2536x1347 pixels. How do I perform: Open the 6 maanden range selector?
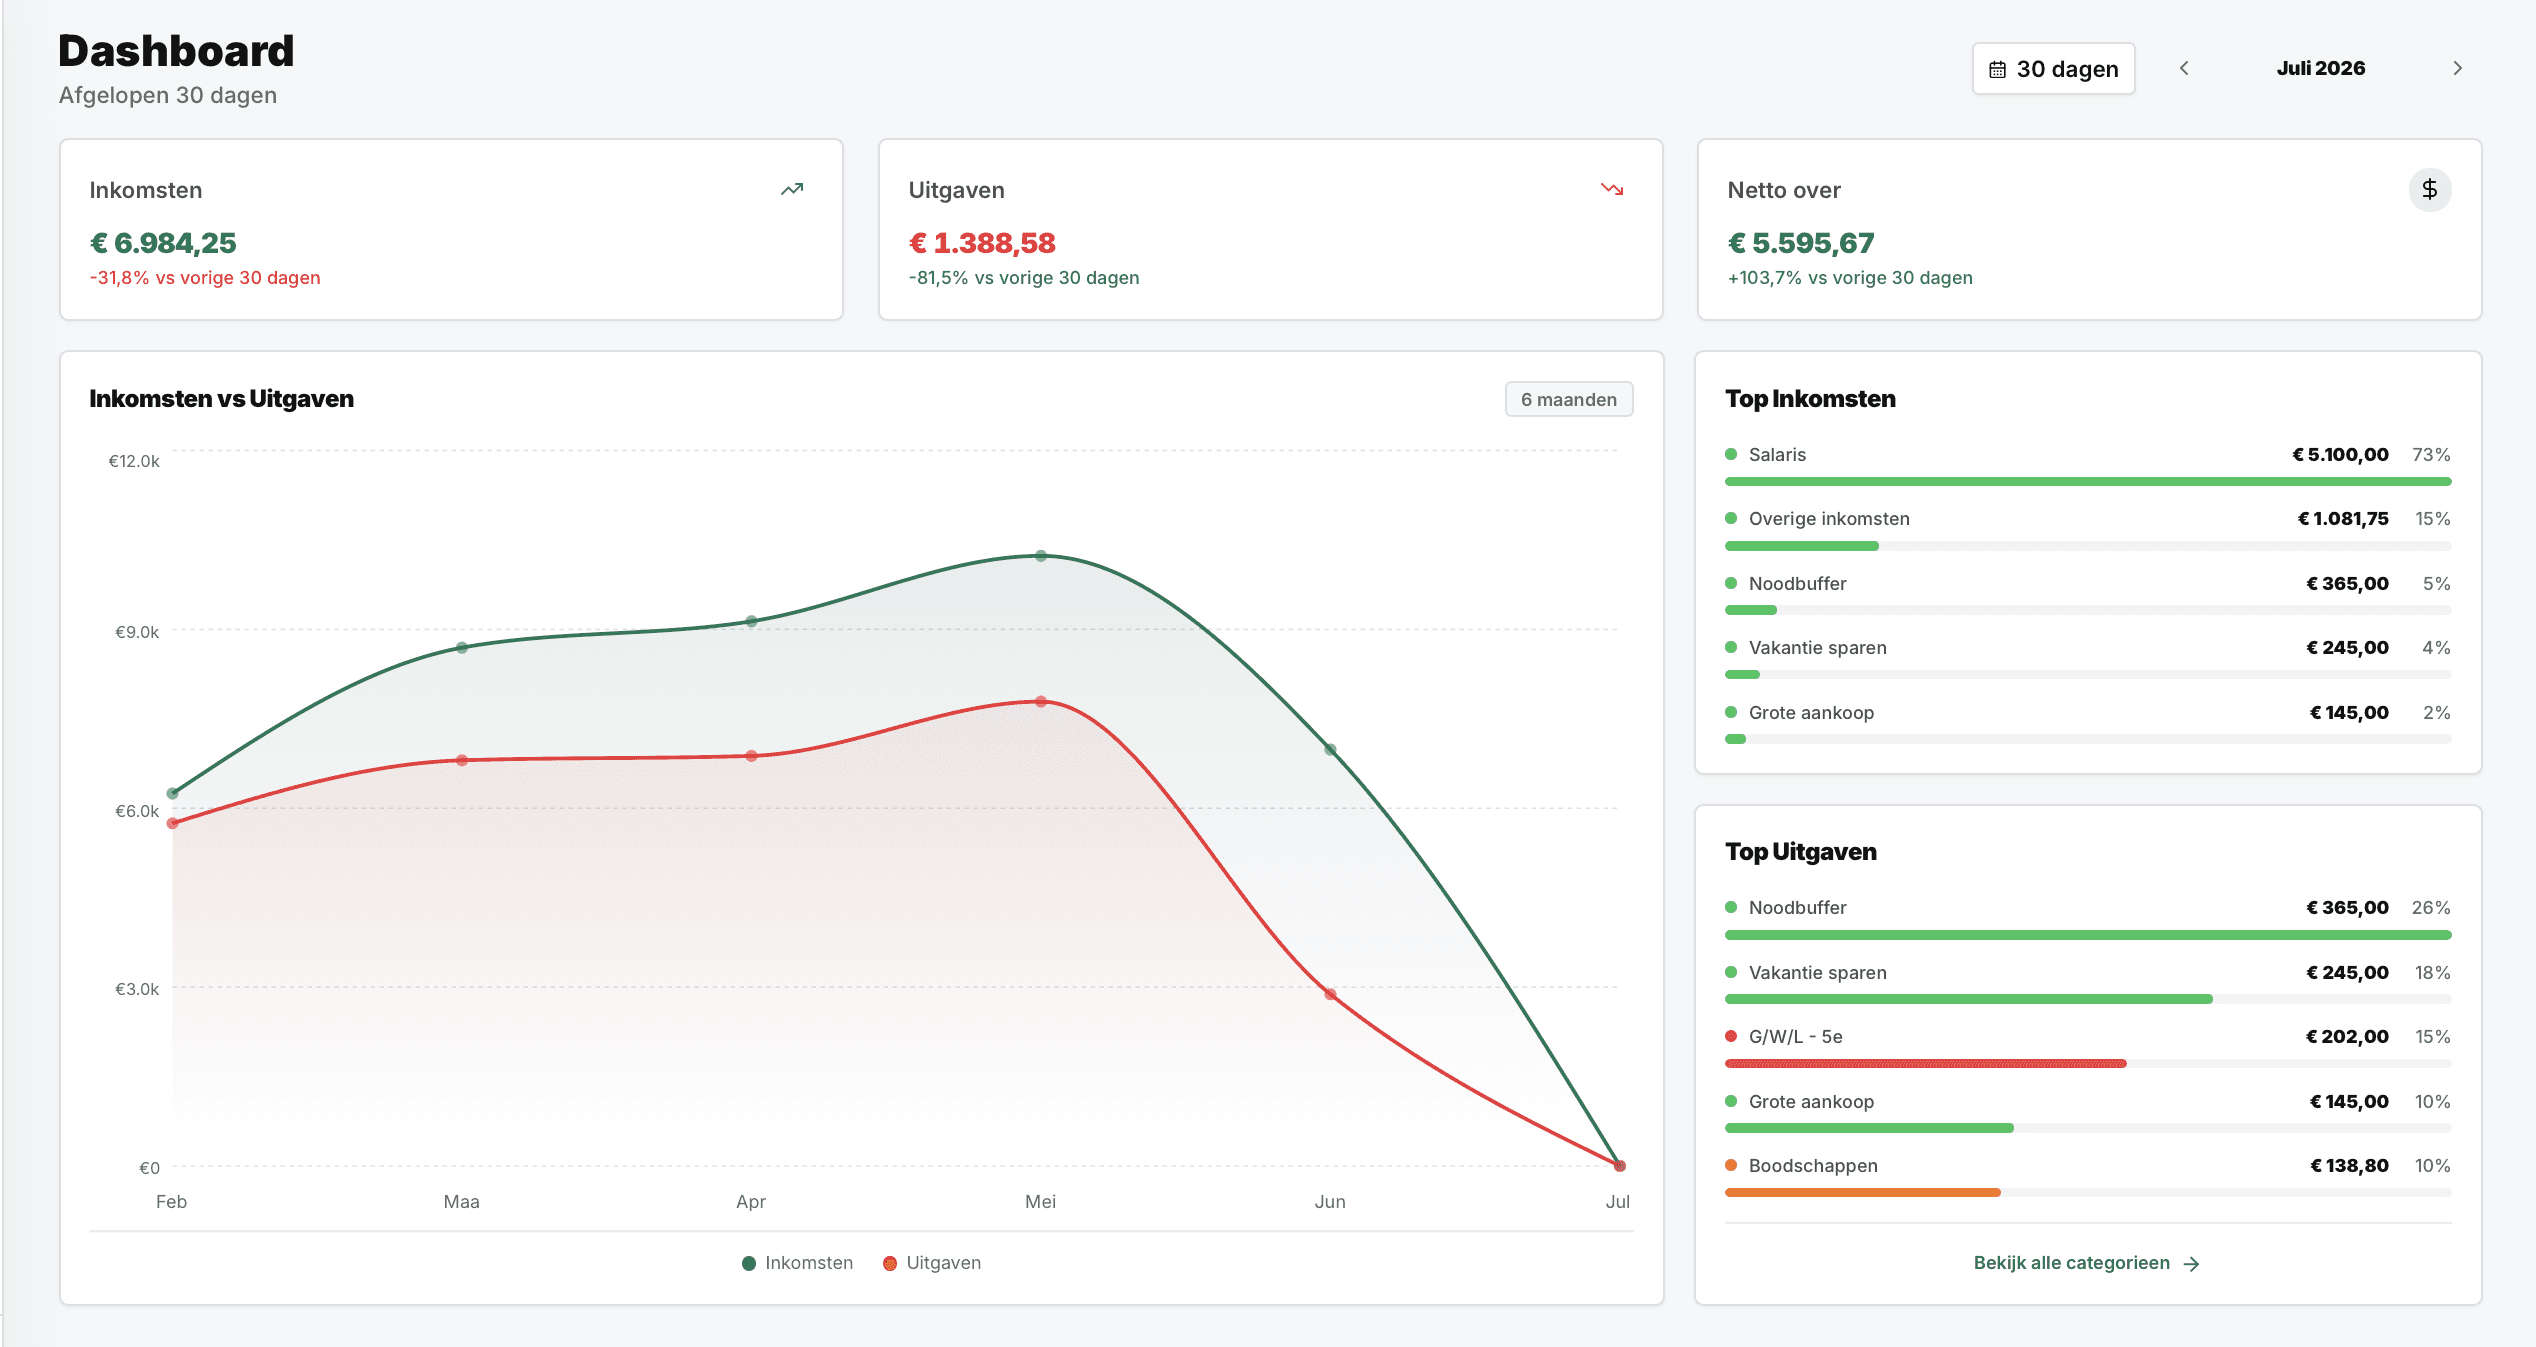point(1569,399)
